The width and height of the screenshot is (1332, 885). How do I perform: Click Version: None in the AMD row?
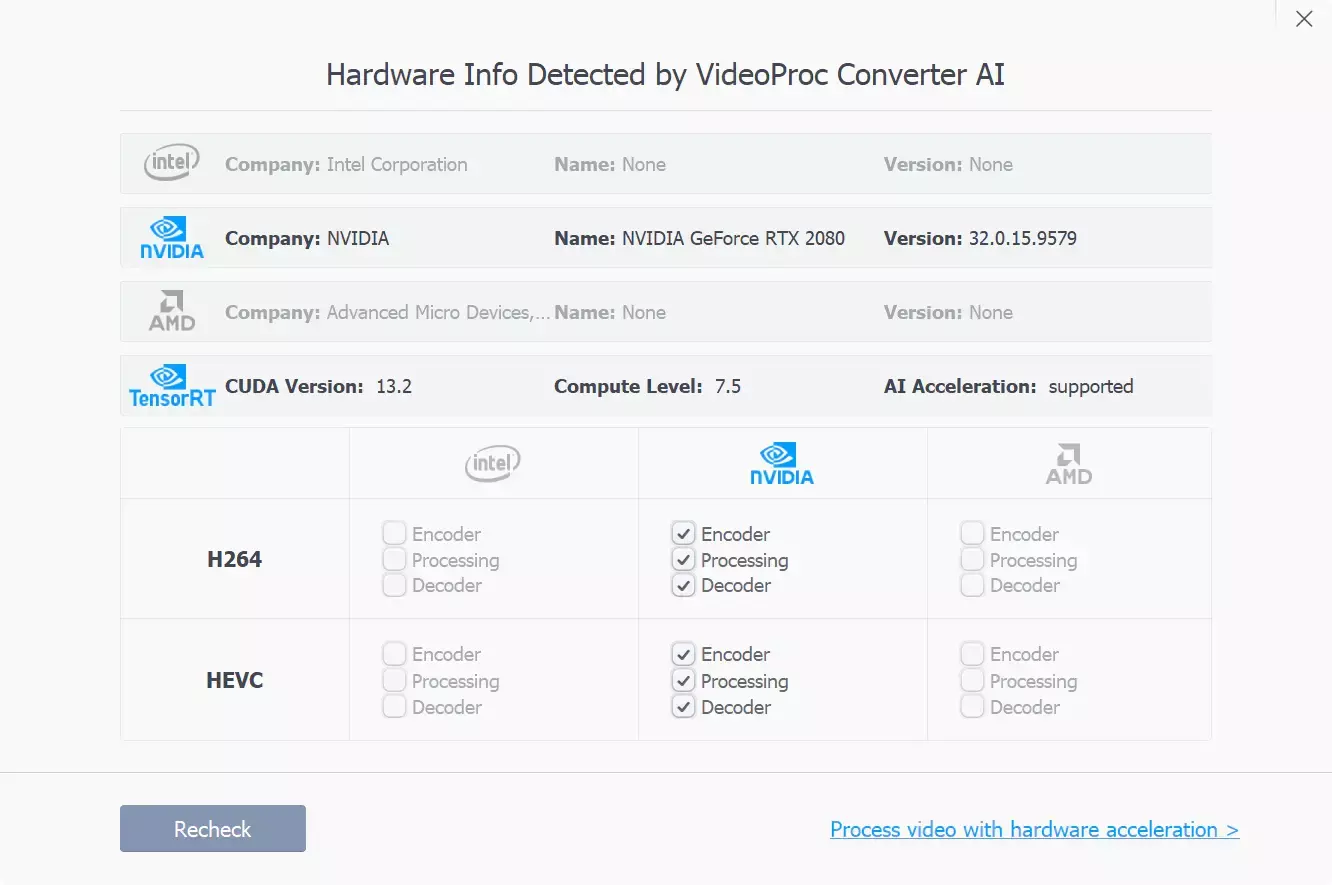click(948, 312)
